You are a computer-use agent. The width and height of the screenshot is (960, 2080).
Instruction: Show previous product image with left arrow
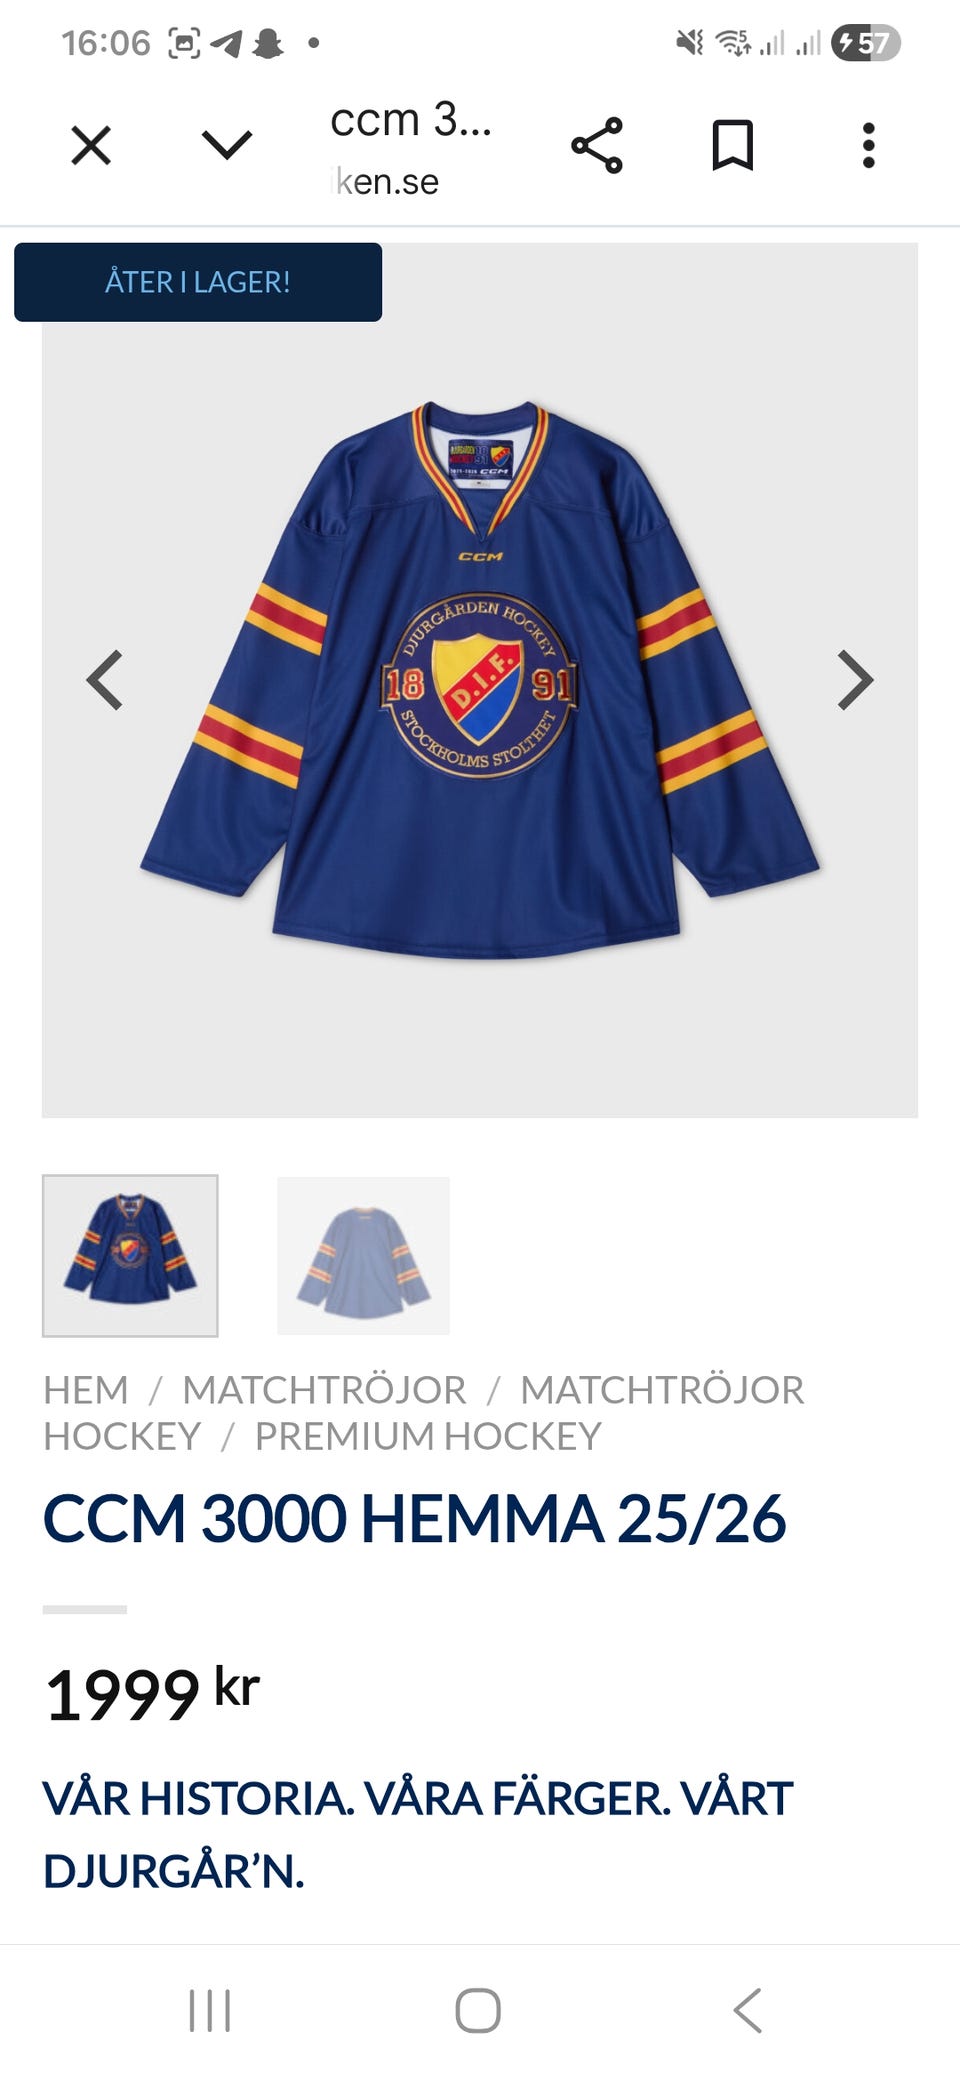point(105,680)
